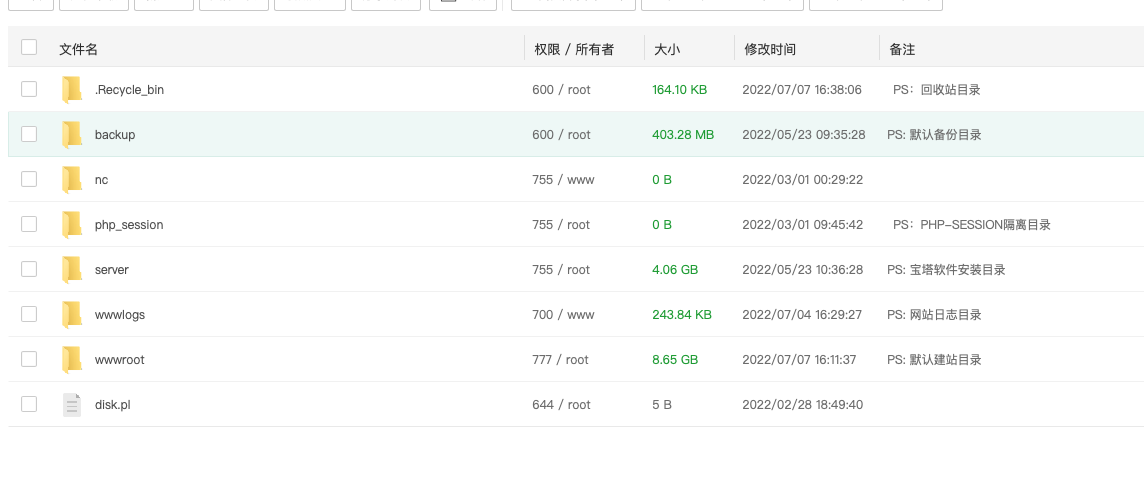Click the note PS: 宝塔软件安装目录
Screen dimensions: 1144x486
click(x=946, y=270)
